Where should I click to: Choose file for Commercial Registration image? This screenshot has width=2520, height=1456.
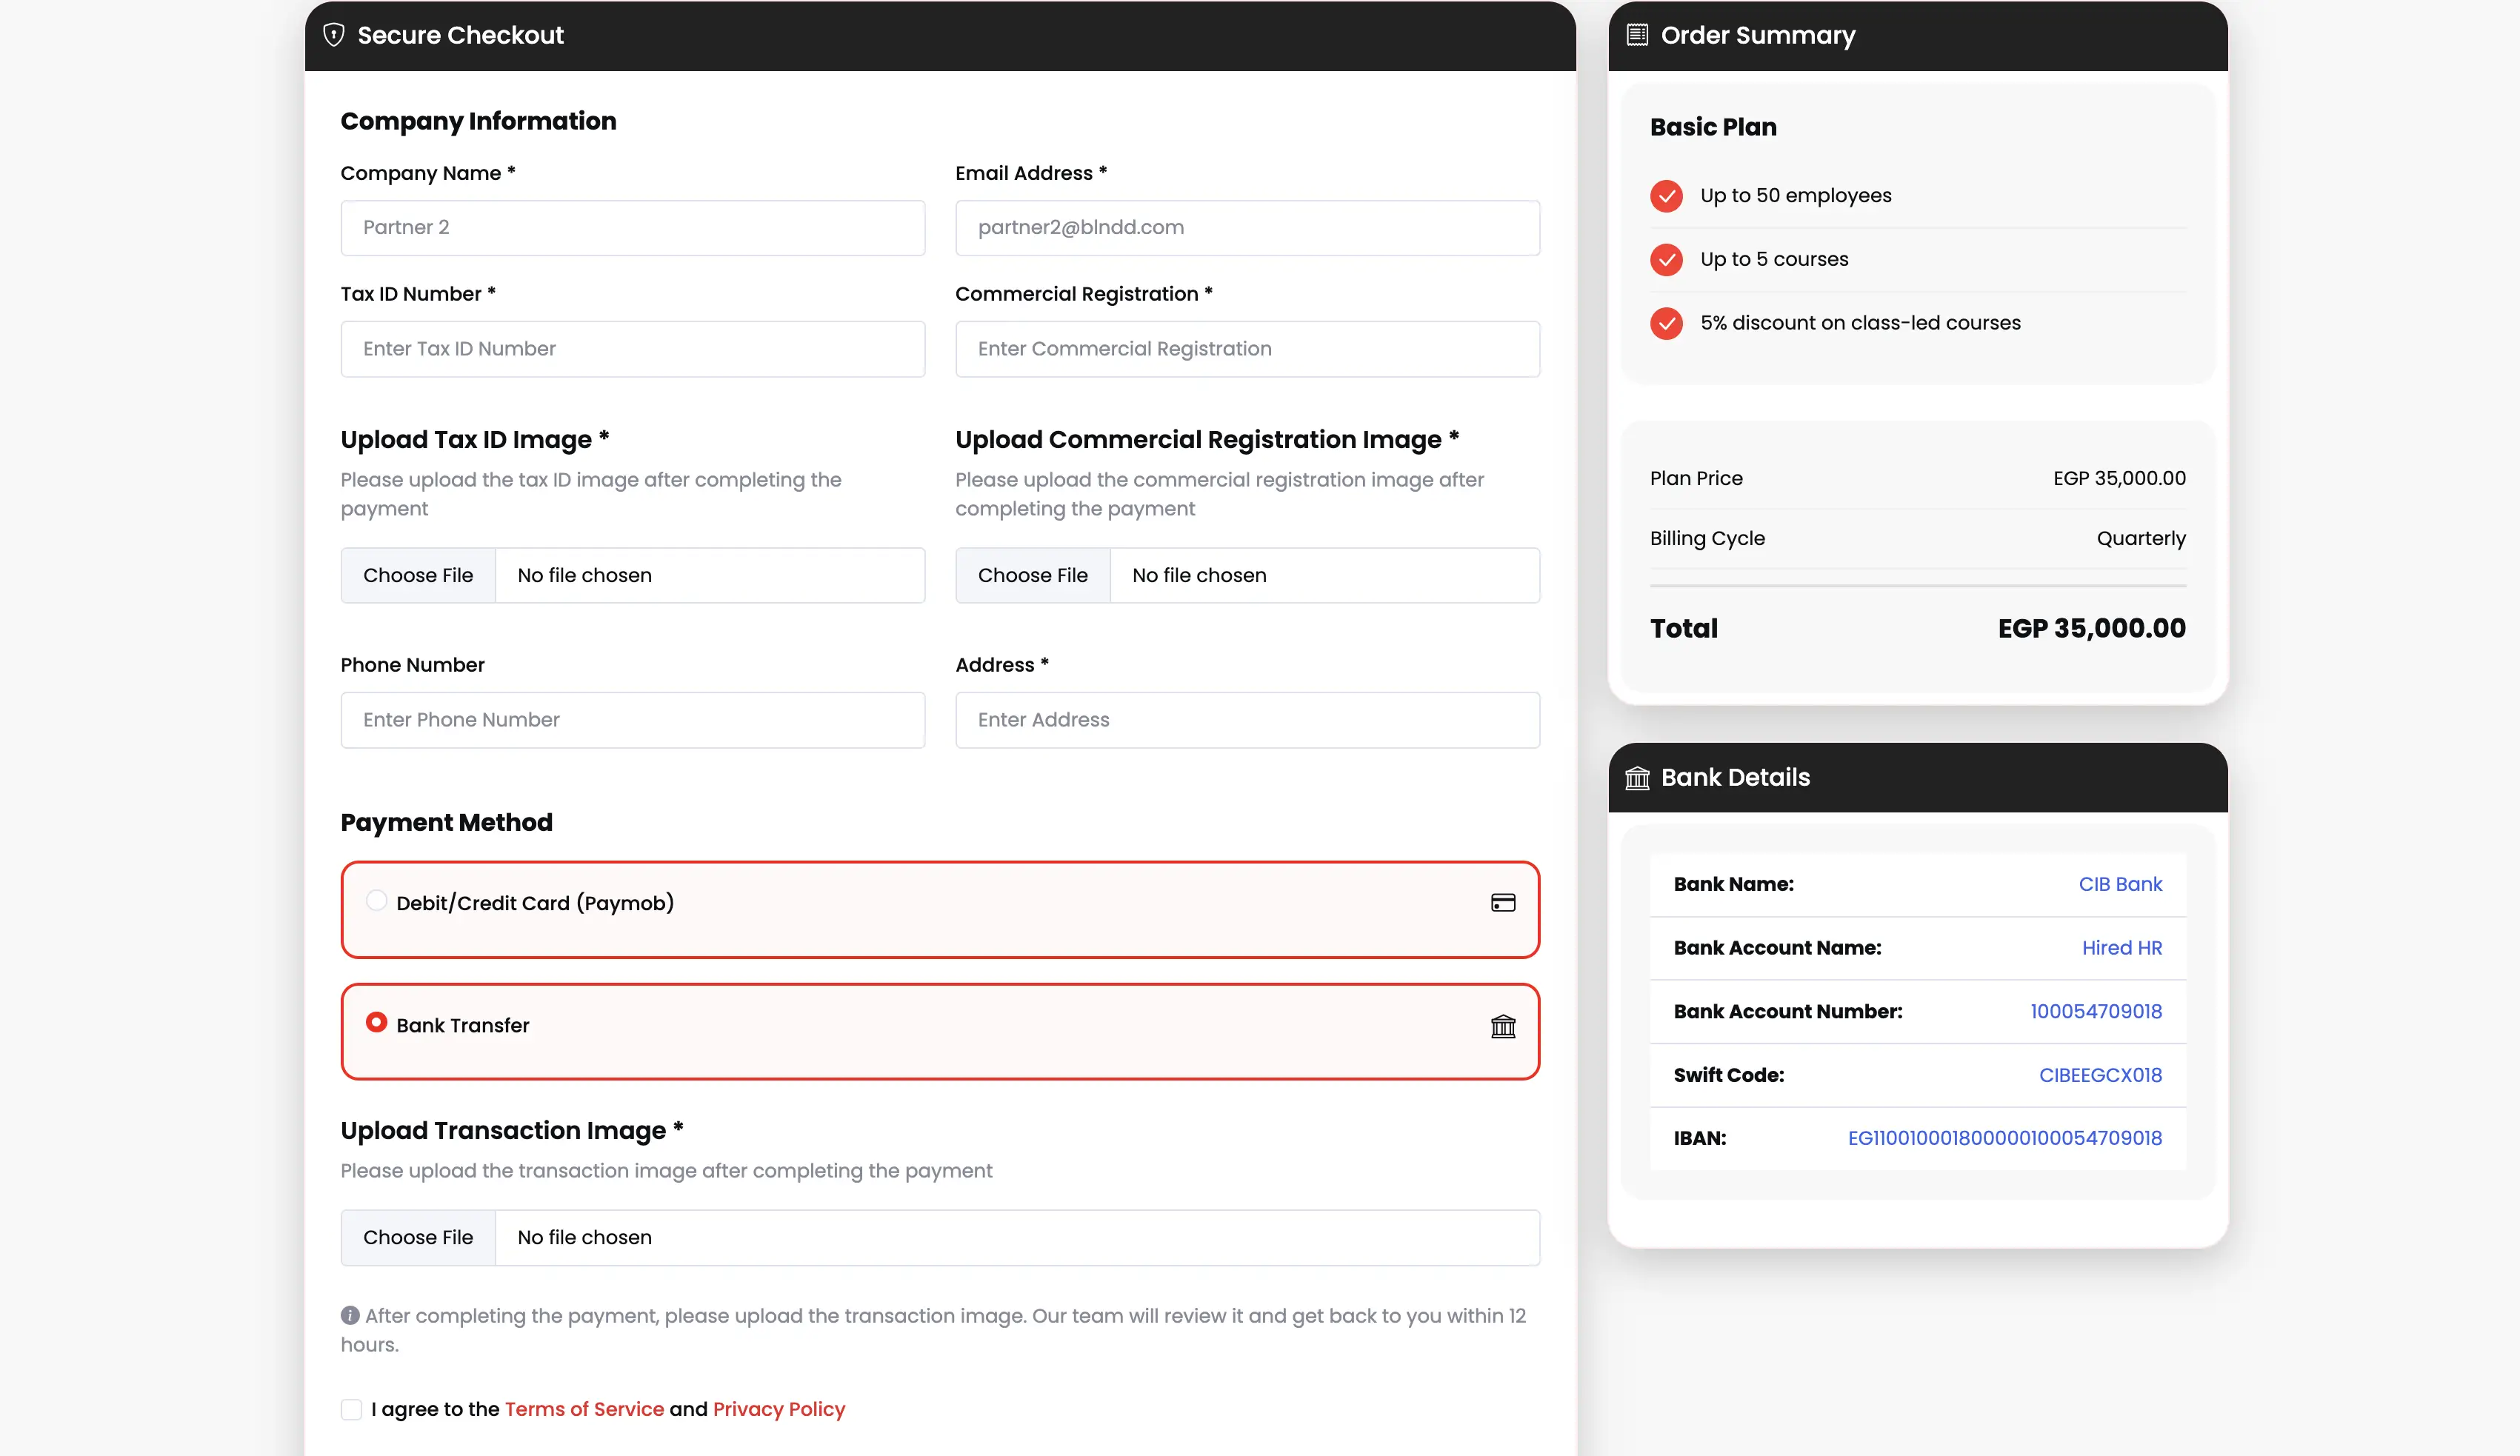[1033, 575]
